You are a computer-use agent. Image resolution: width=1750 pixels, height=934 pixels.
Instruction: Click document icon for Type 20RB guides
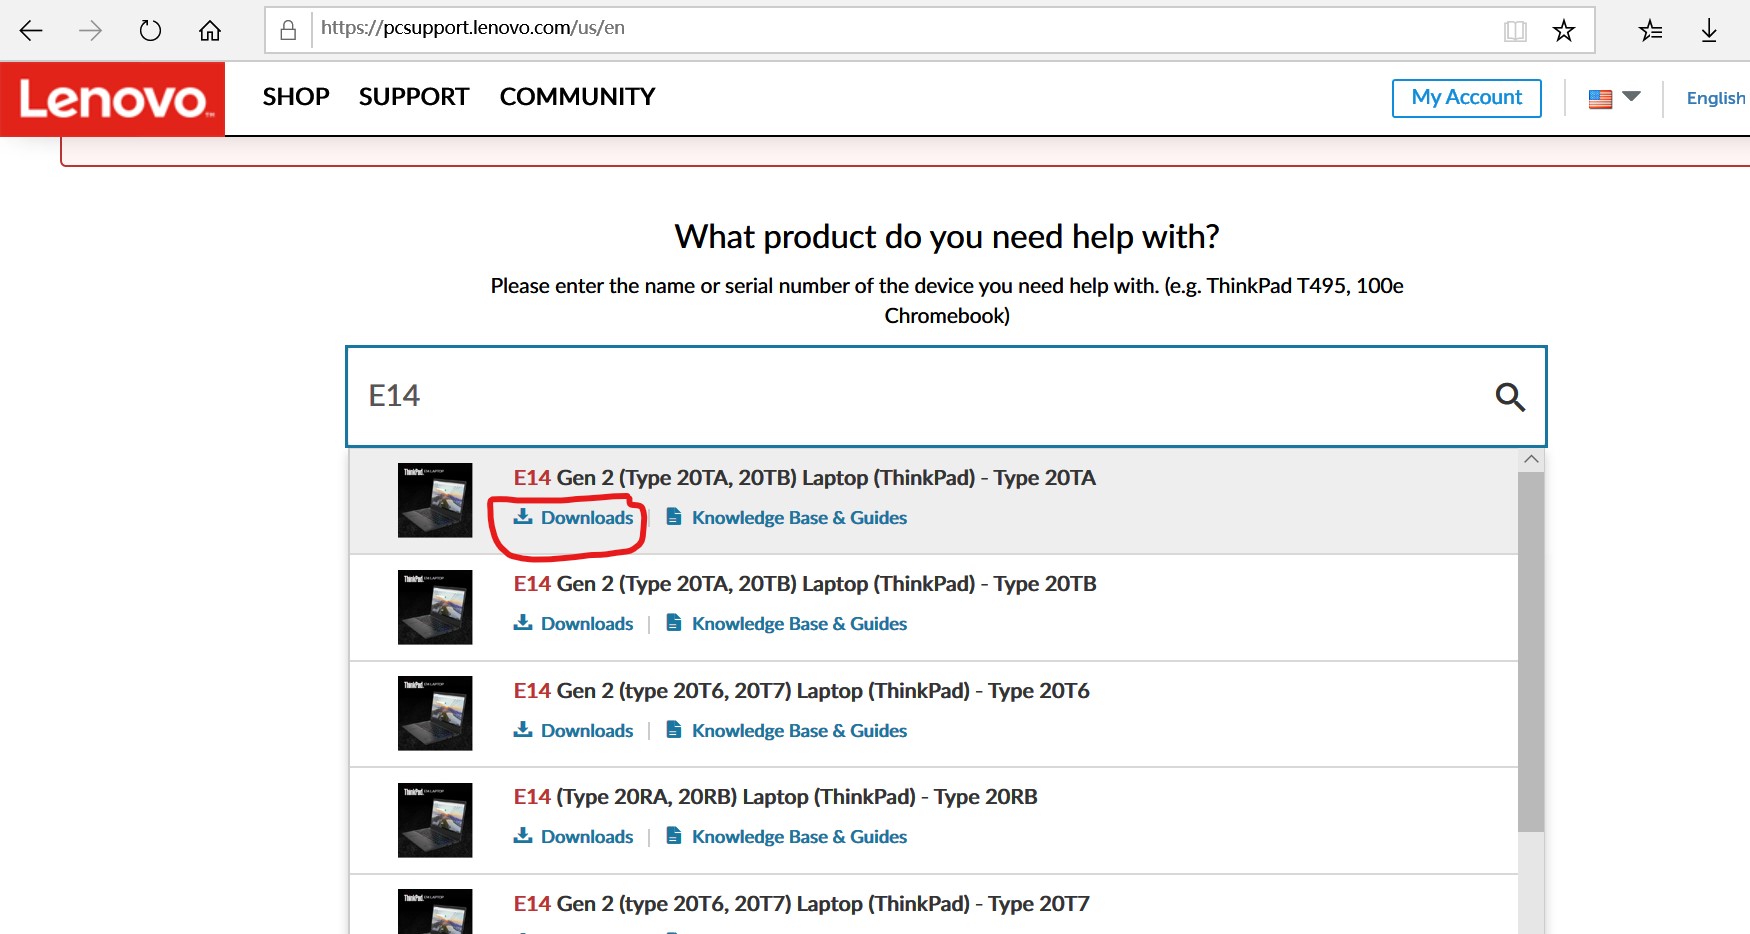[x=674, y=836]
